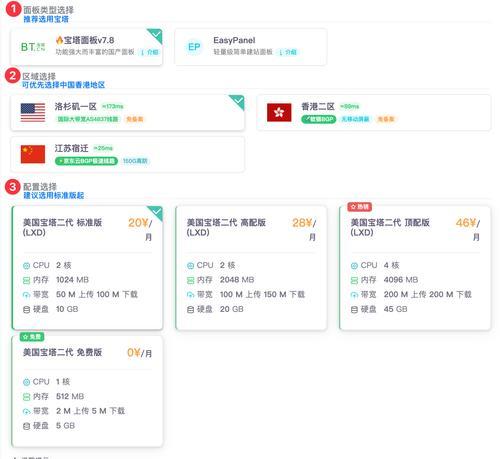Click the ≈25ms latency tag

click(x=103, y=148)
